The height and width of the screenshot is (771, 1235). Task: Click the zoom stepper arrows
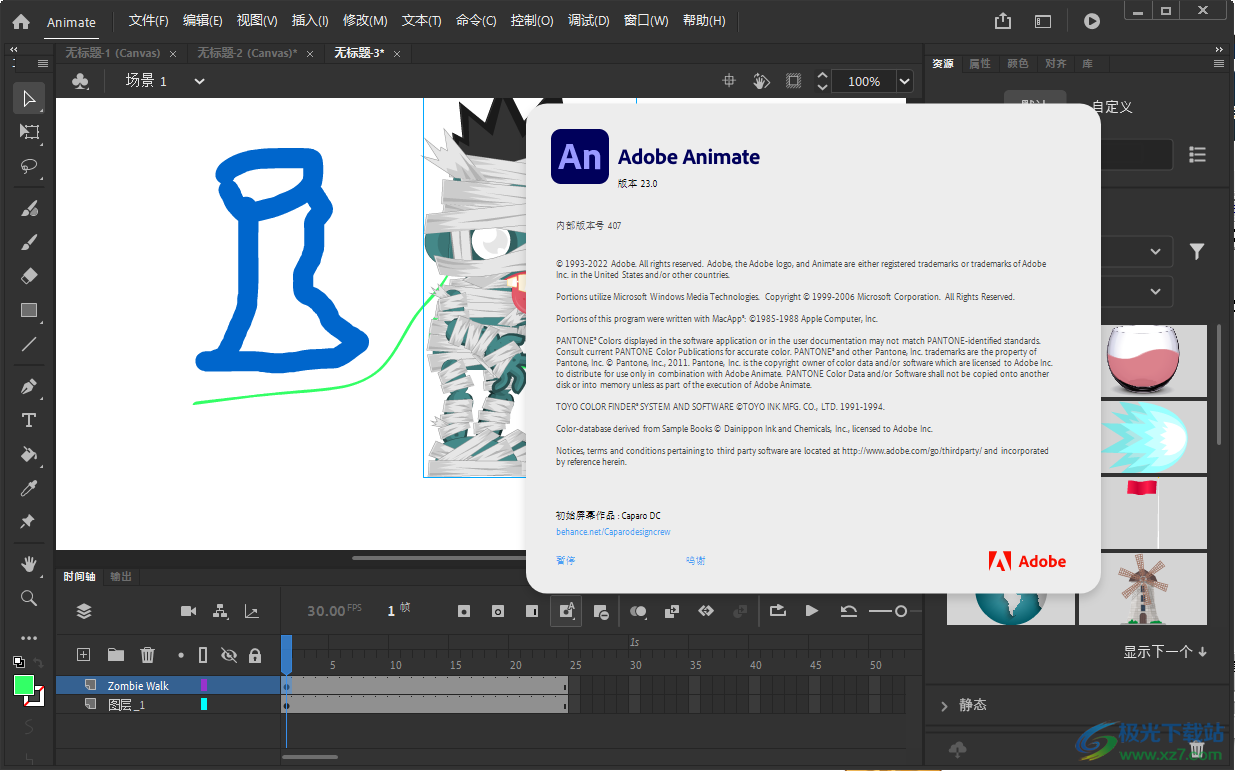823,81
